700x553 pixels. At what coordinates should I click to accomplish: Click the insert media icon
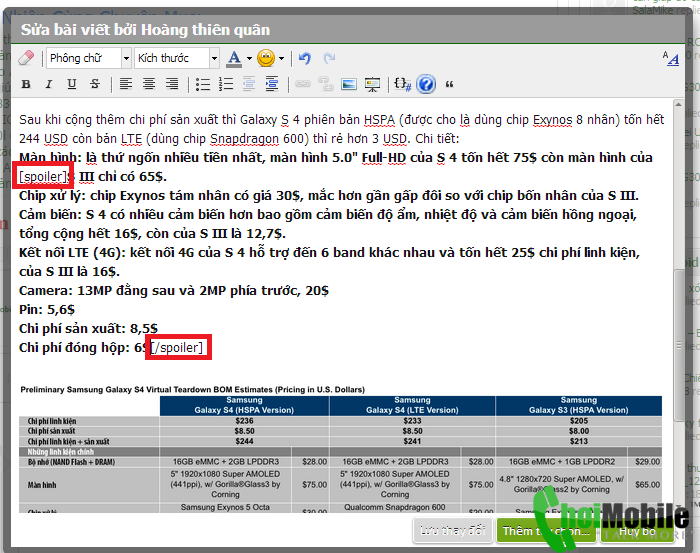[372, 84]
